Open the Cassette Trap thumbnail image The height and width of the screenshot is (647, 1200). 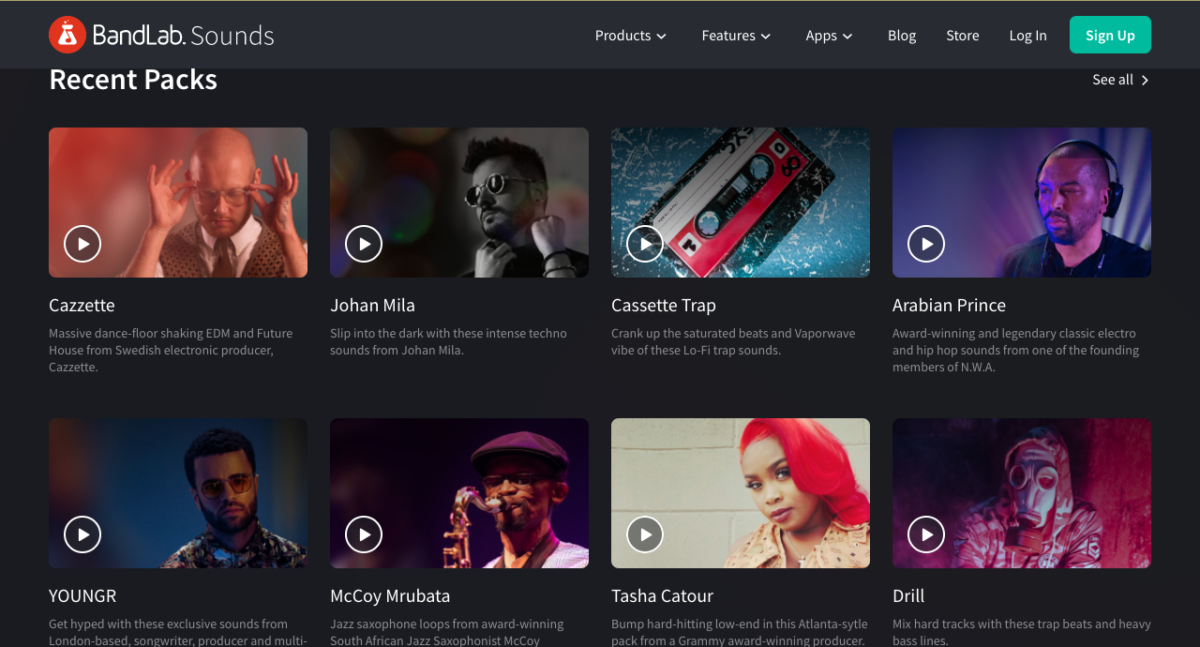(740, 202)
